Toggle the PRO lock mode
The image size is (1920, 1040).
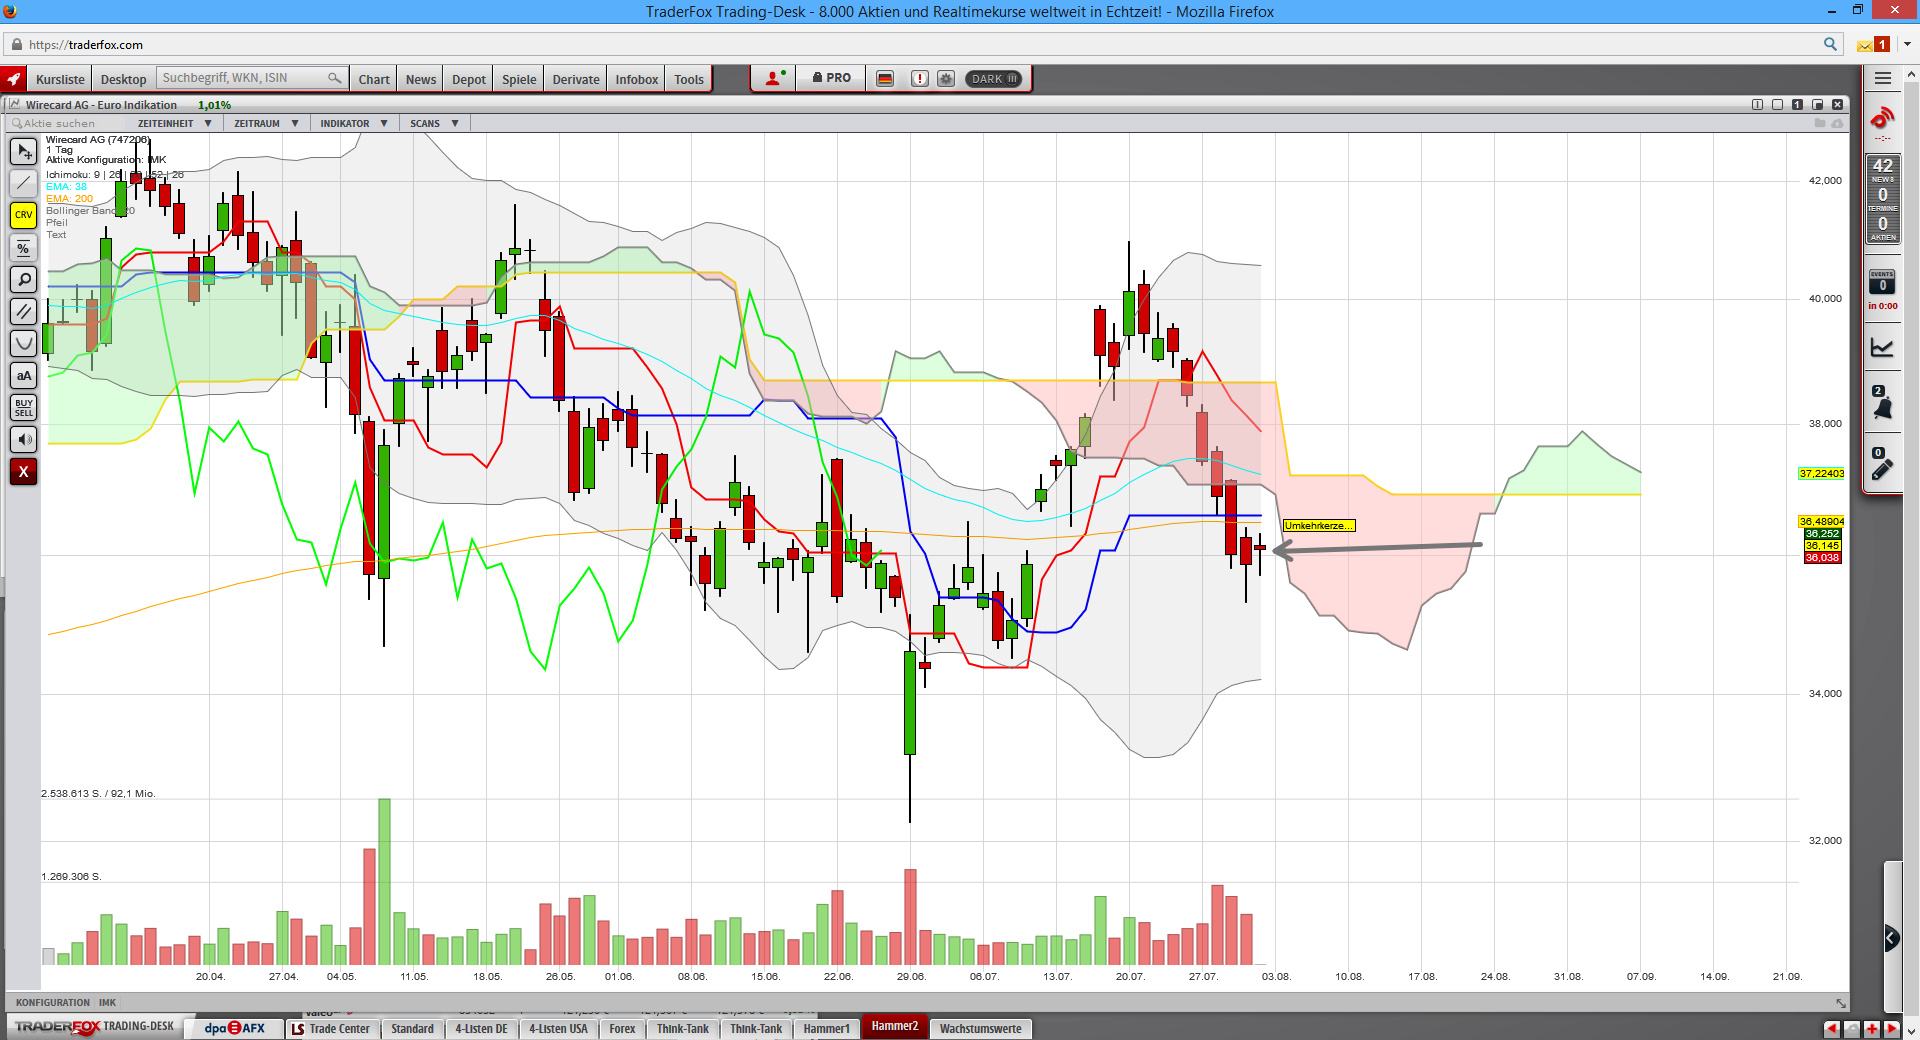click(832, 78)
